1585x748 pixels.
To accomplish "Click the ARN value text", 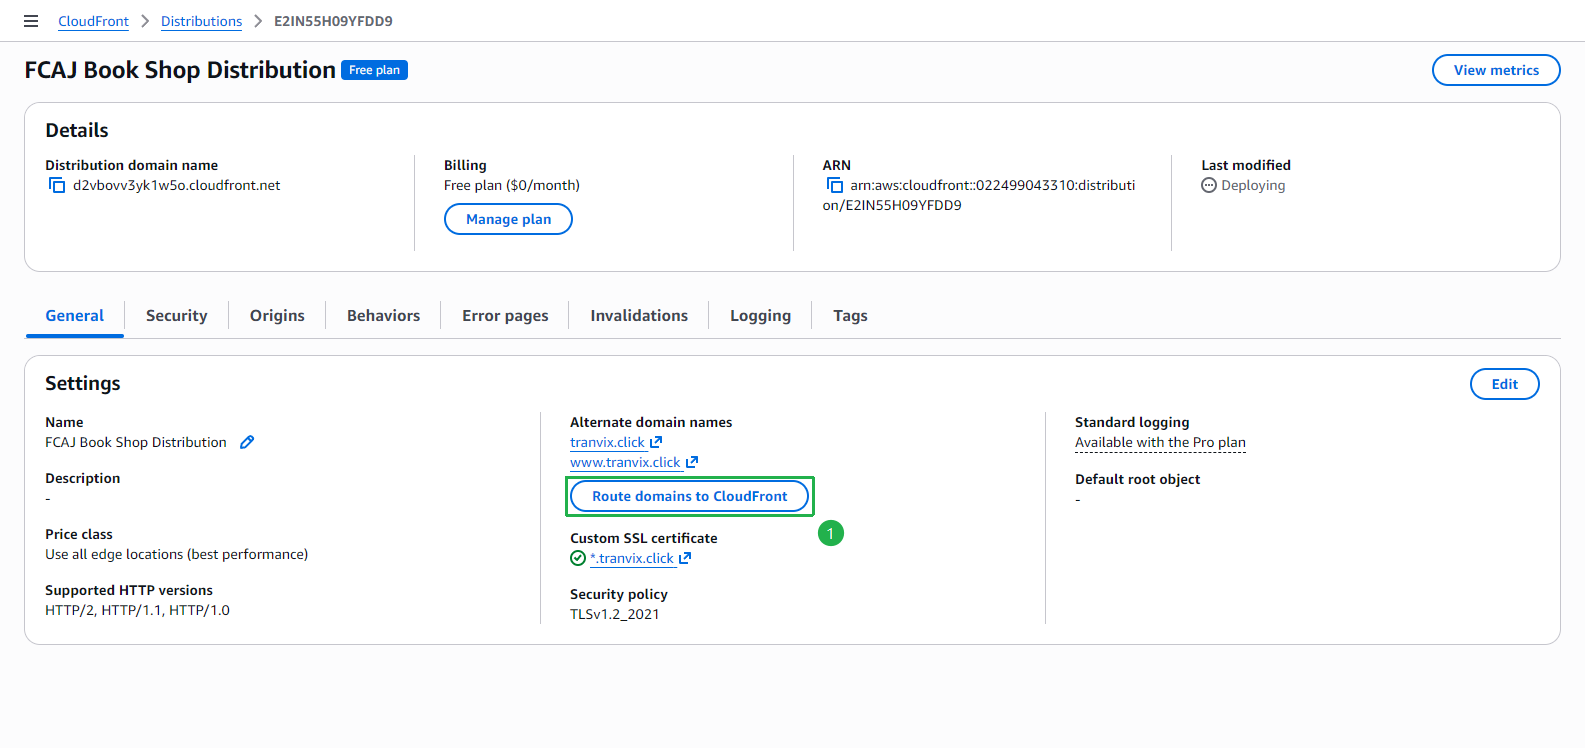I will pos(979,195).
